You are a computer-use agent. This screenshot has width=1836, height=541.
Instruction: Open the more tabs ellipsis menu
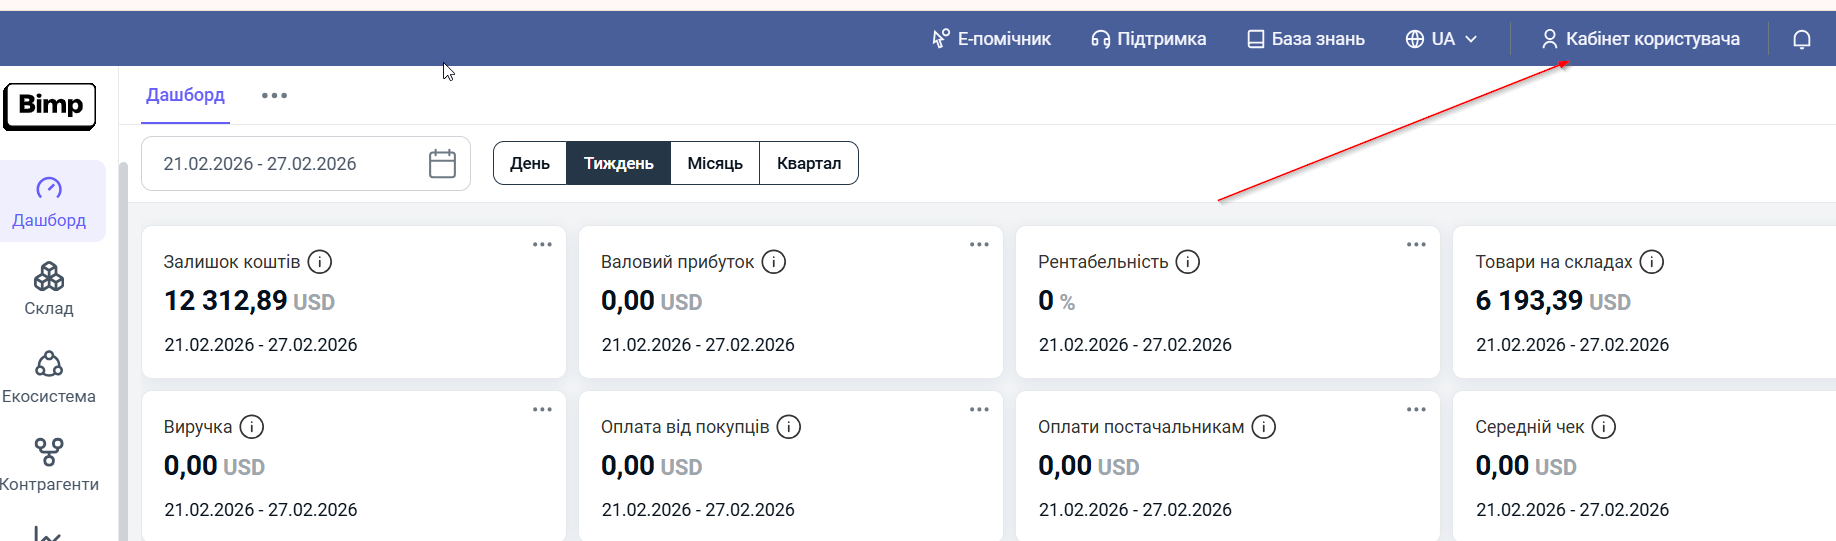pos(274,96)
